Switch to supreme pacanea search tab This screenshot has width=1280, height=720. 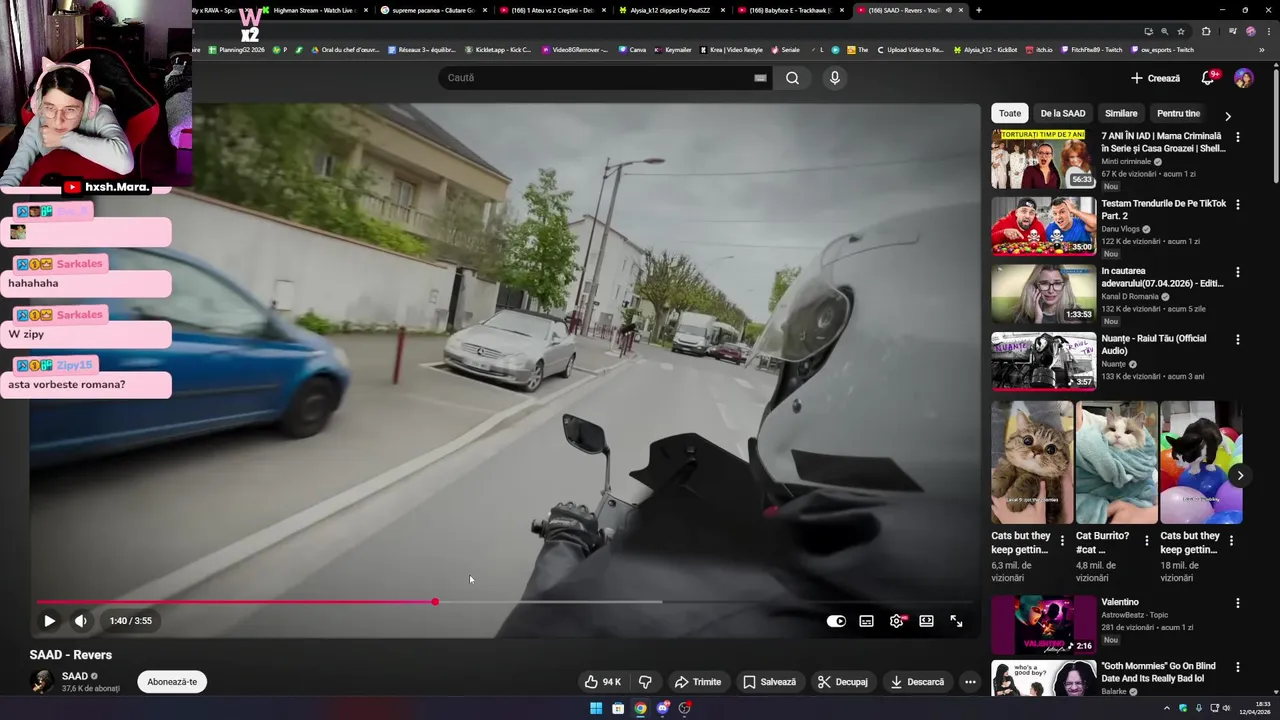(433, 10)
